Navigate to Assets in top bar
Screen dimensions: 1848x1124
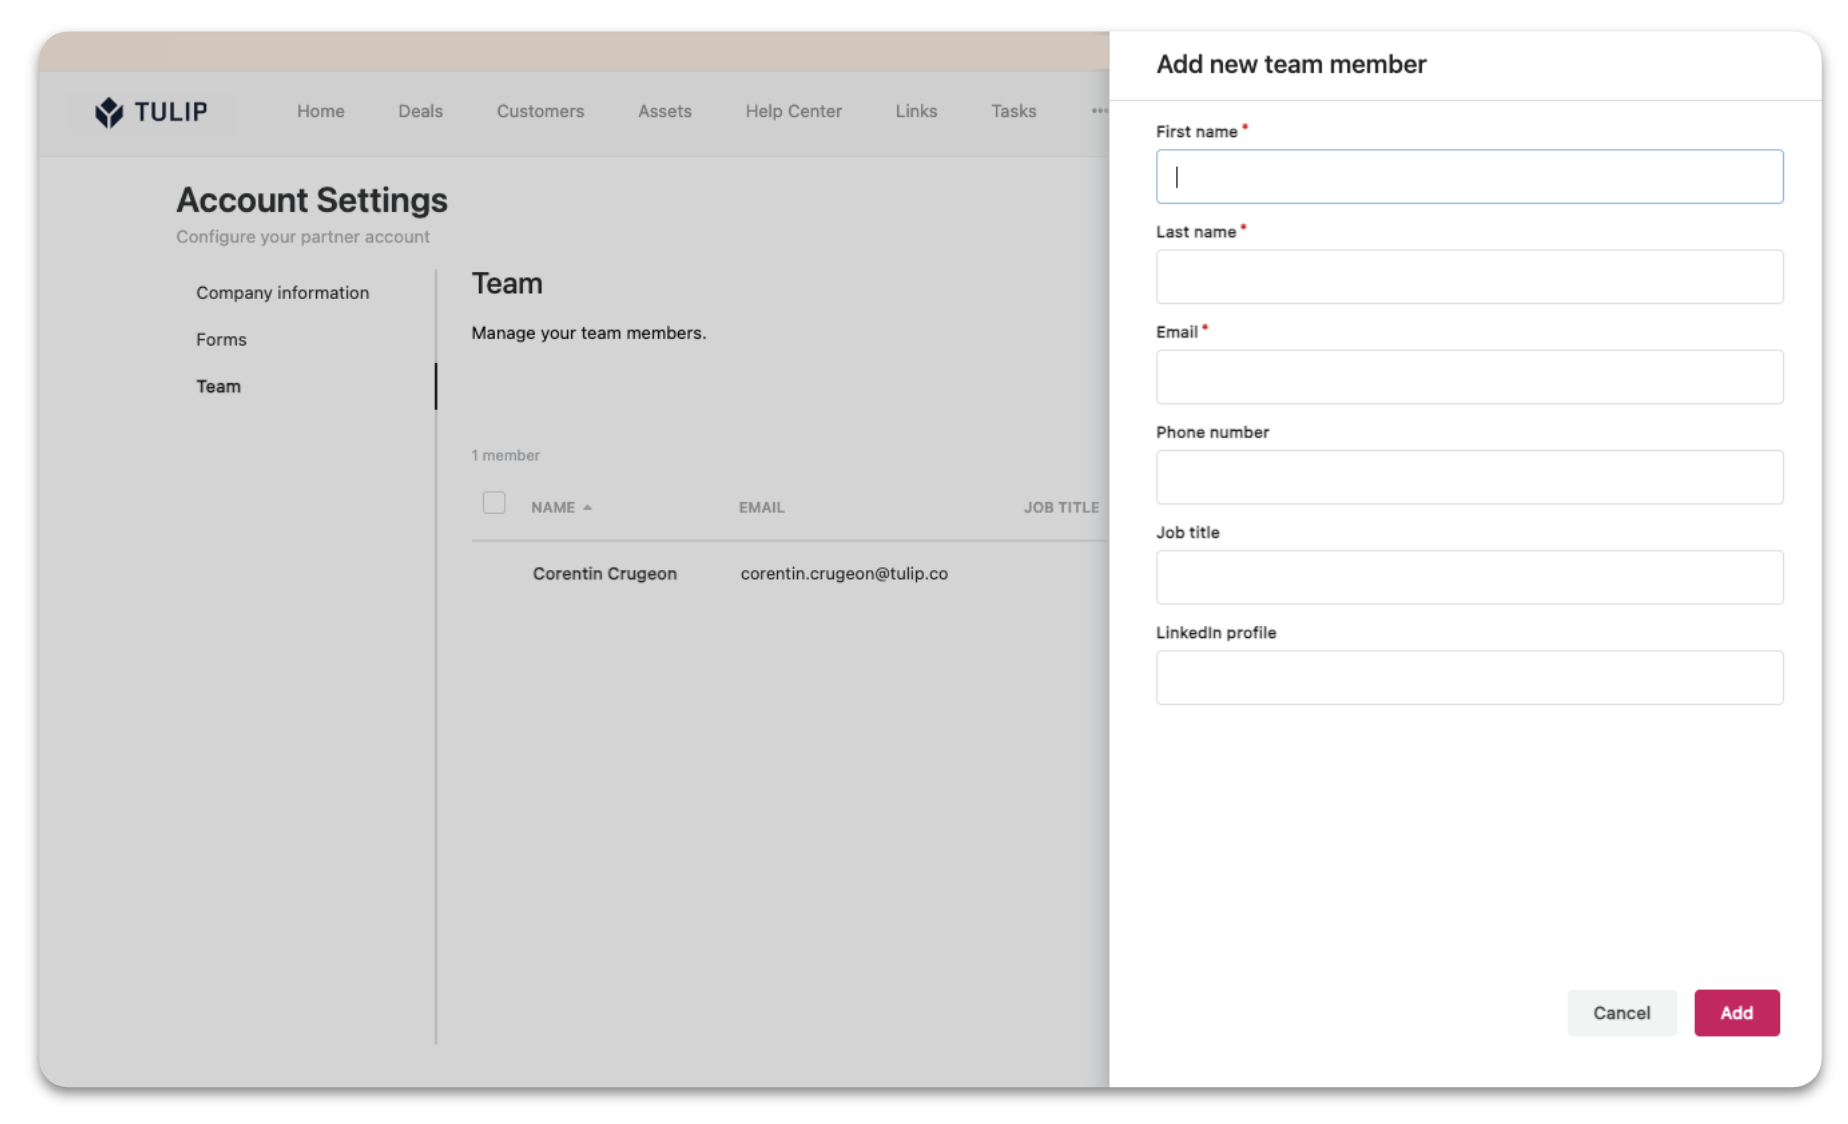point(664,111)
